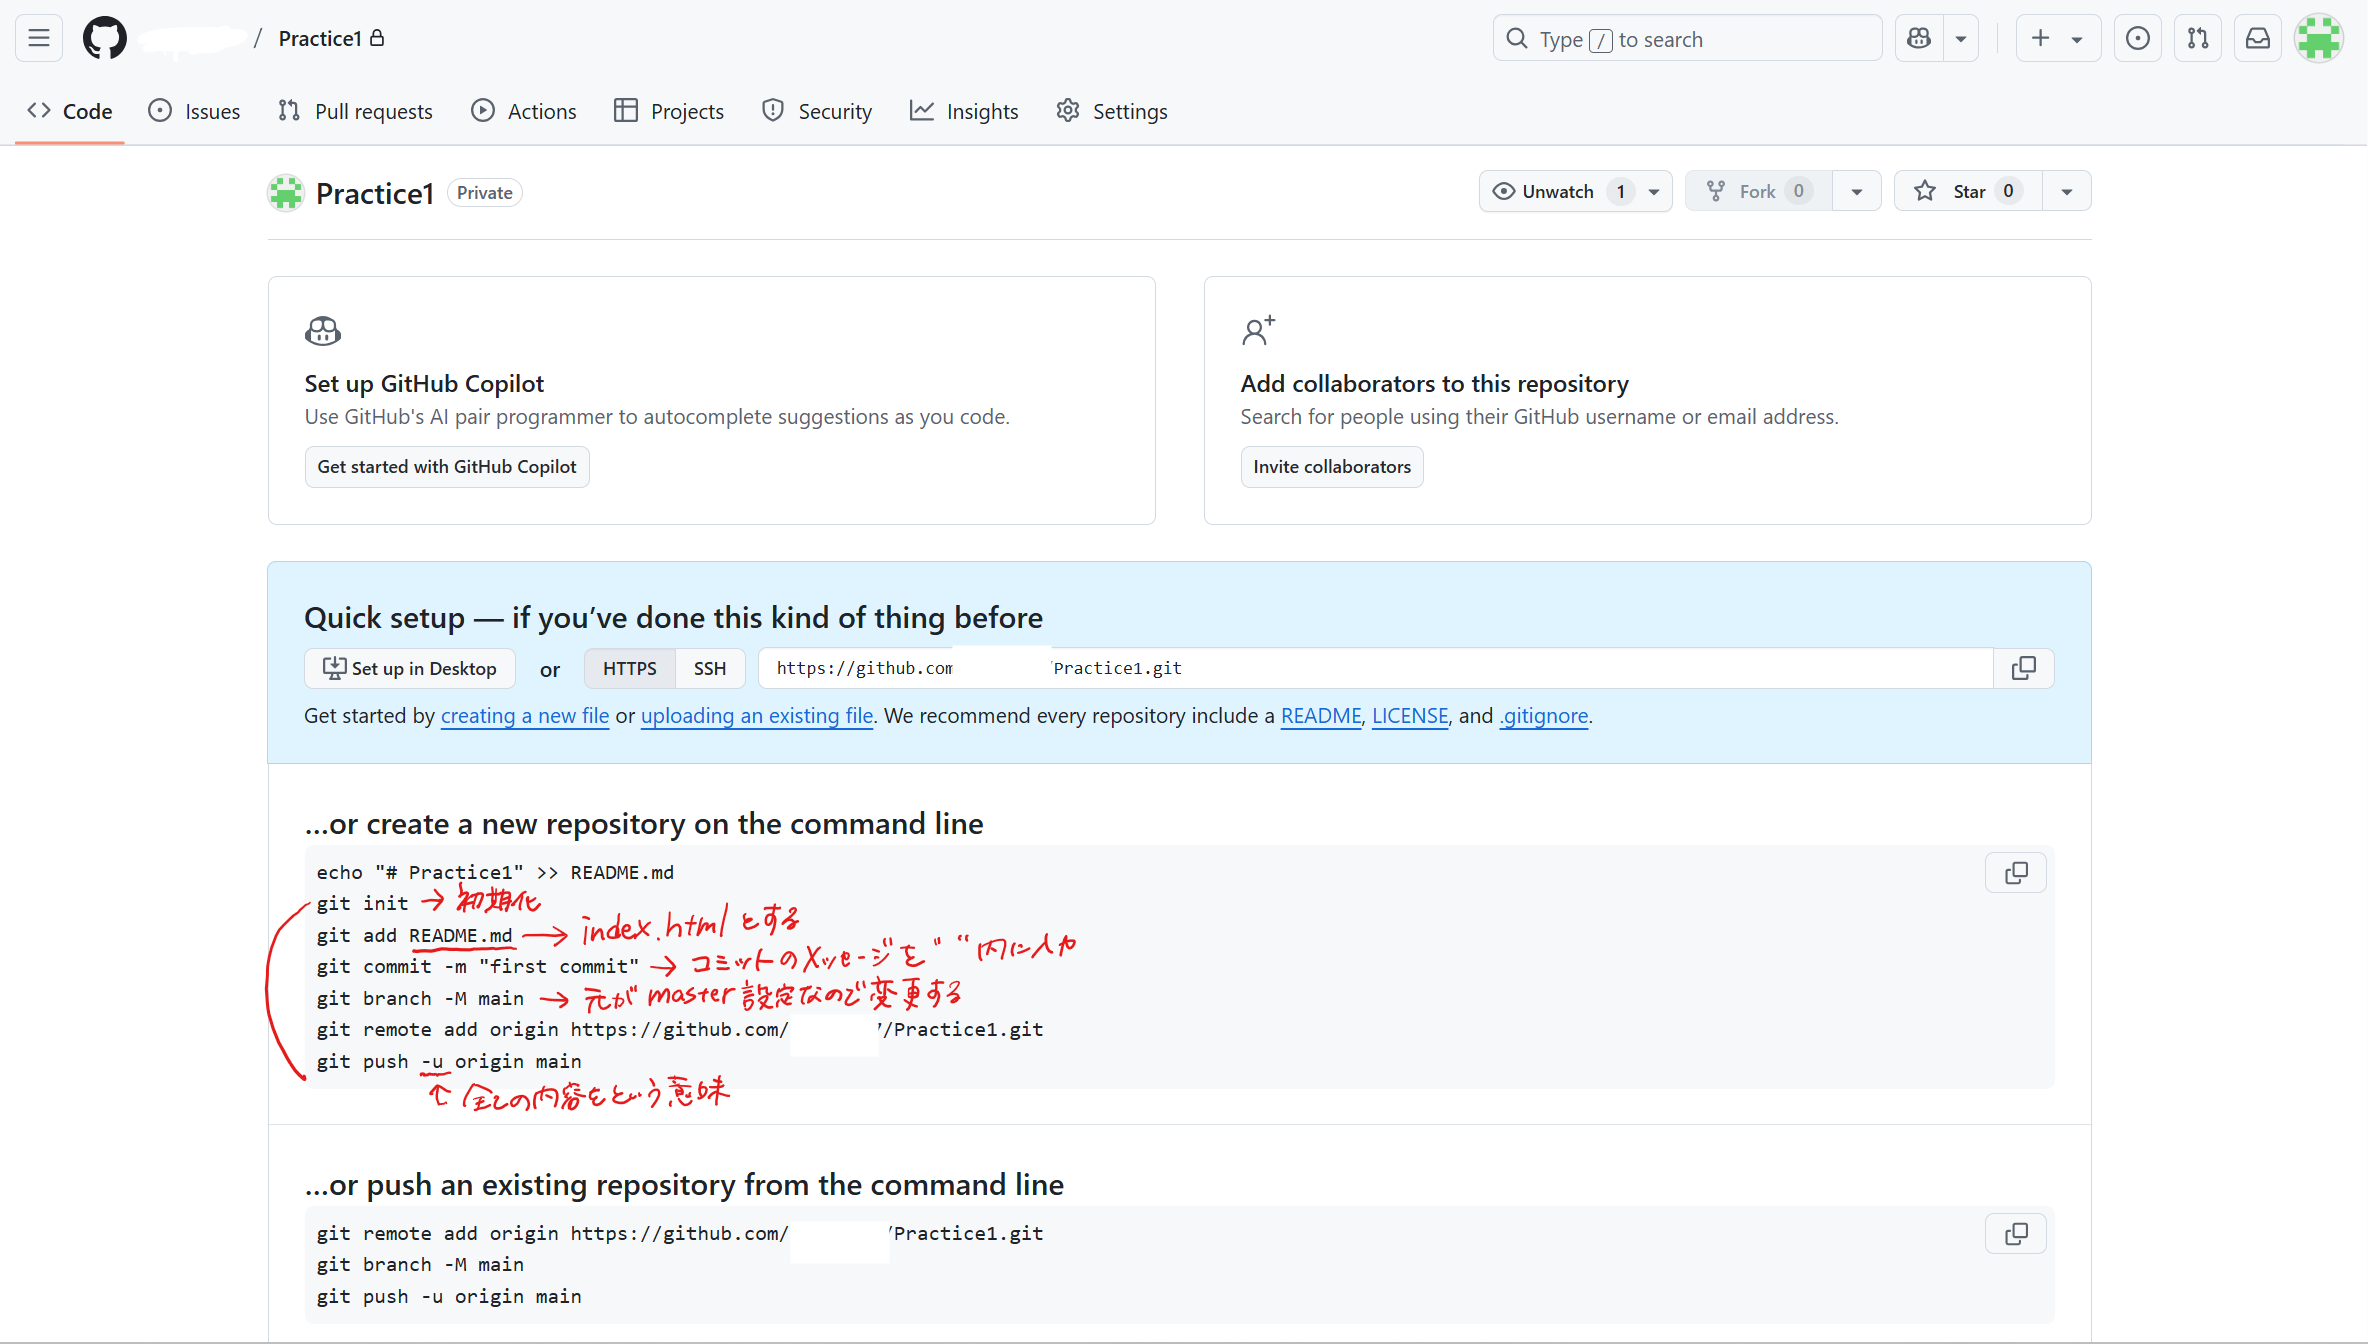Click Invite collaborators button
The width and height of the screenshot is (2368, 1344).
(x=1331, y=467)
